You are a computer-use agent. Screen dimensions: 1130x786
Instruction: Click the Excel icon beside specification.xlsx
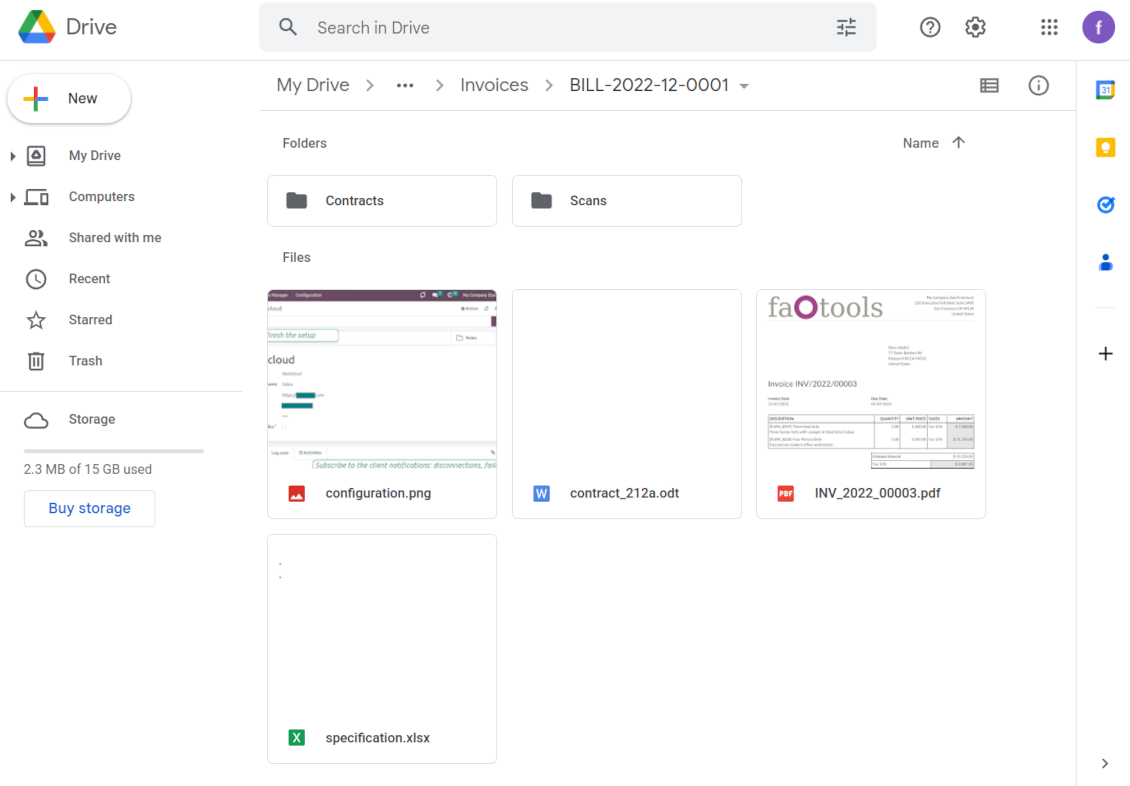296,738
